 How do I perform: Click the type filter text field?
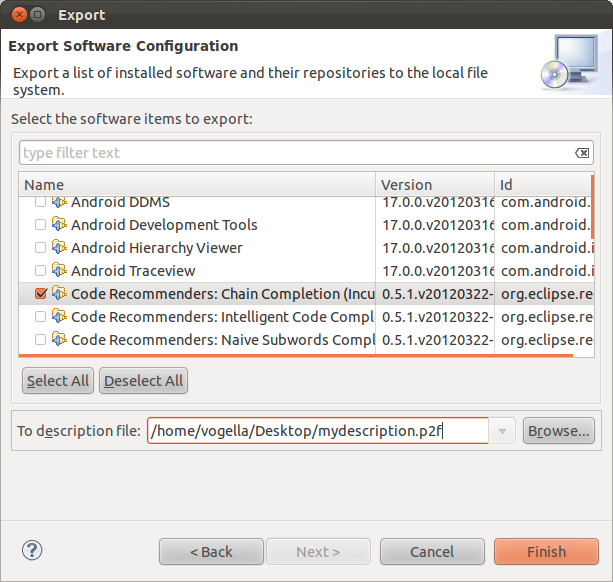point(306,153)
